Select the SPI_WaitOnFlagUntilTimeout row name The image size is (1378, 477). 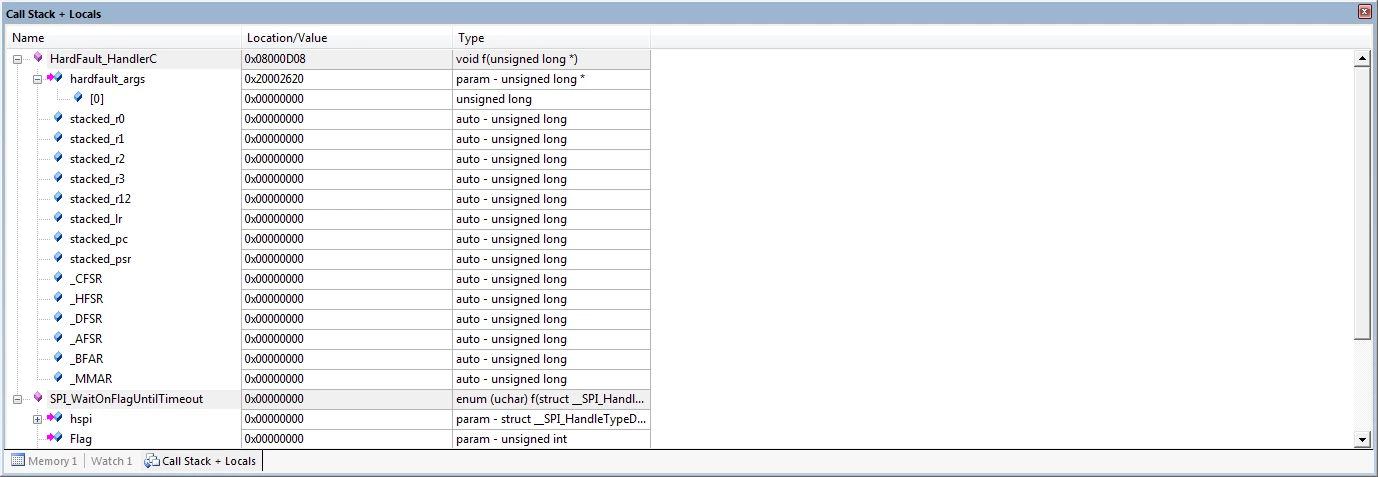click(126, 399)
